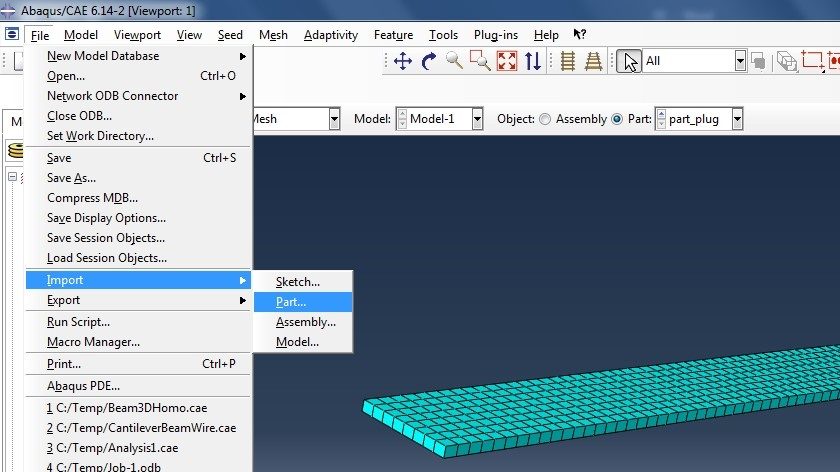Choose Part... from the Import submenu
840x472 pixels.
coord(291,302)
